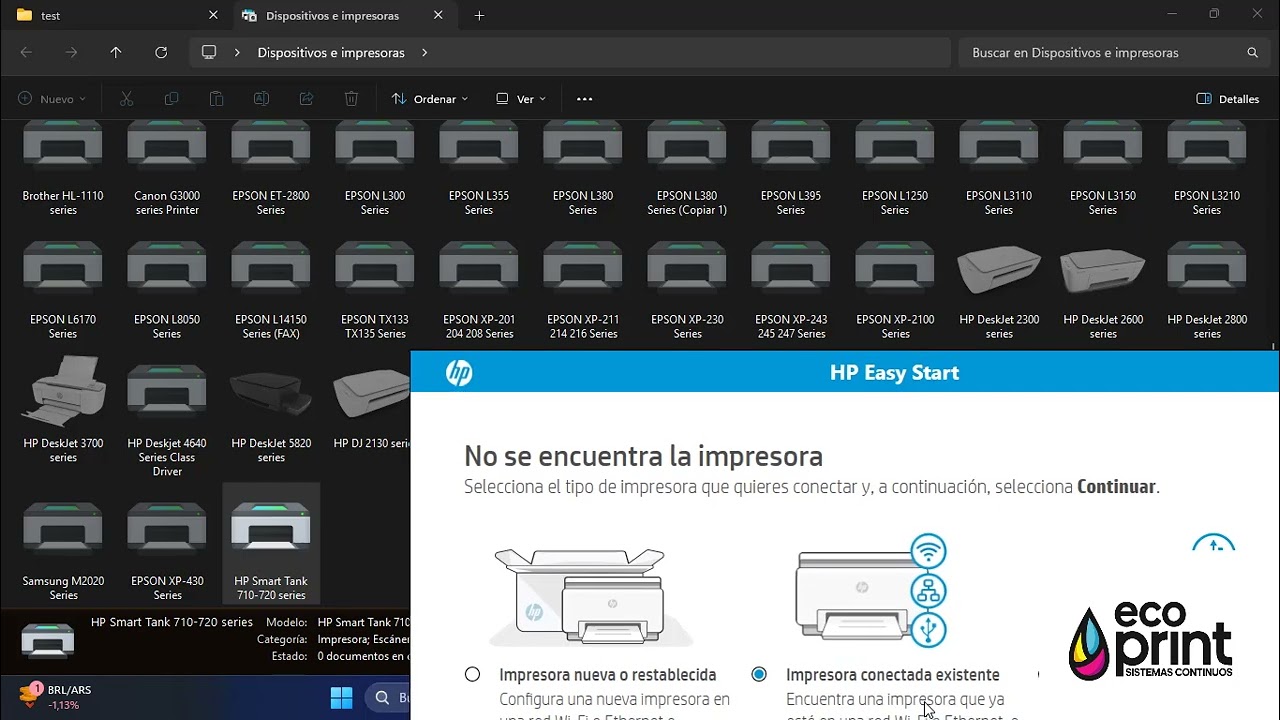
Task: Select the EPSON L3210 Series printer
Action: tap(1207, 168)
